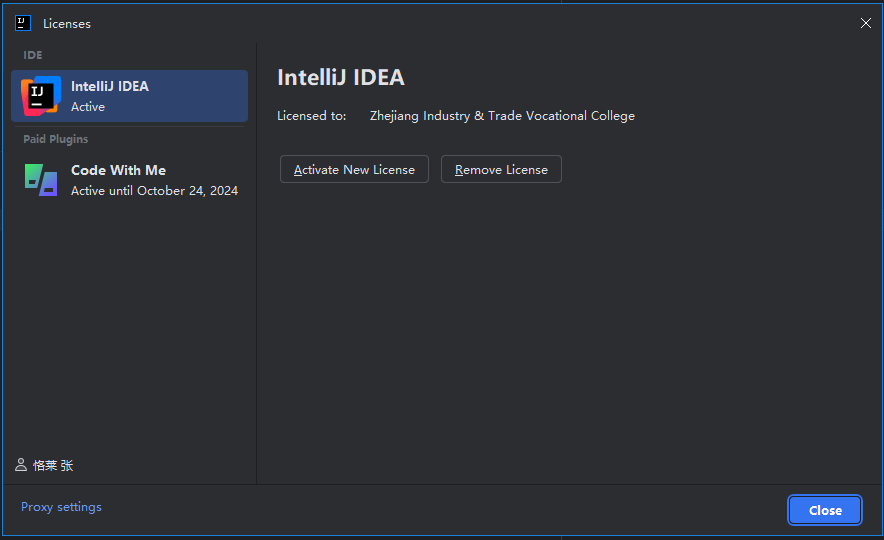The width and height of the screenshot is (884, 540).
Task: Click the Code With Me plugin icon
Action: tap(41, 180)
